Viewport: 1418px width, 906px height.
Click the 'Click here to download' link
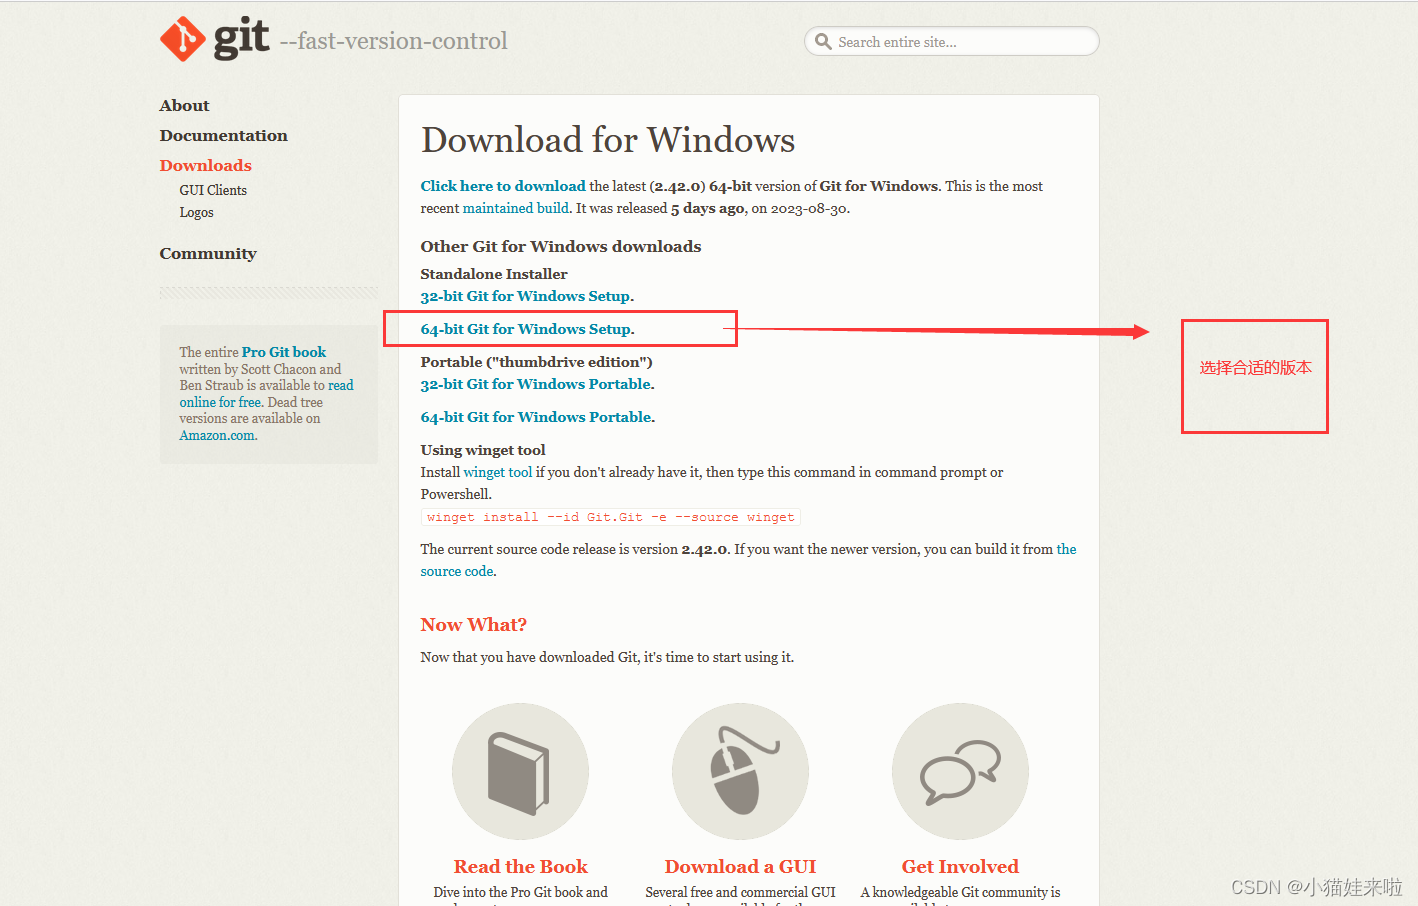pos(503,186)
